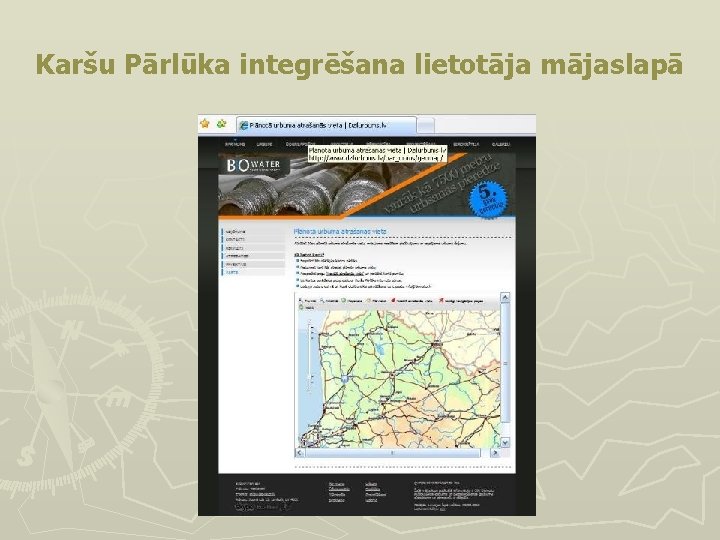This screenshot has height=540, width=720.
Task: Click the underlined link in the bulleted instructions
Action: click(347, 273)
